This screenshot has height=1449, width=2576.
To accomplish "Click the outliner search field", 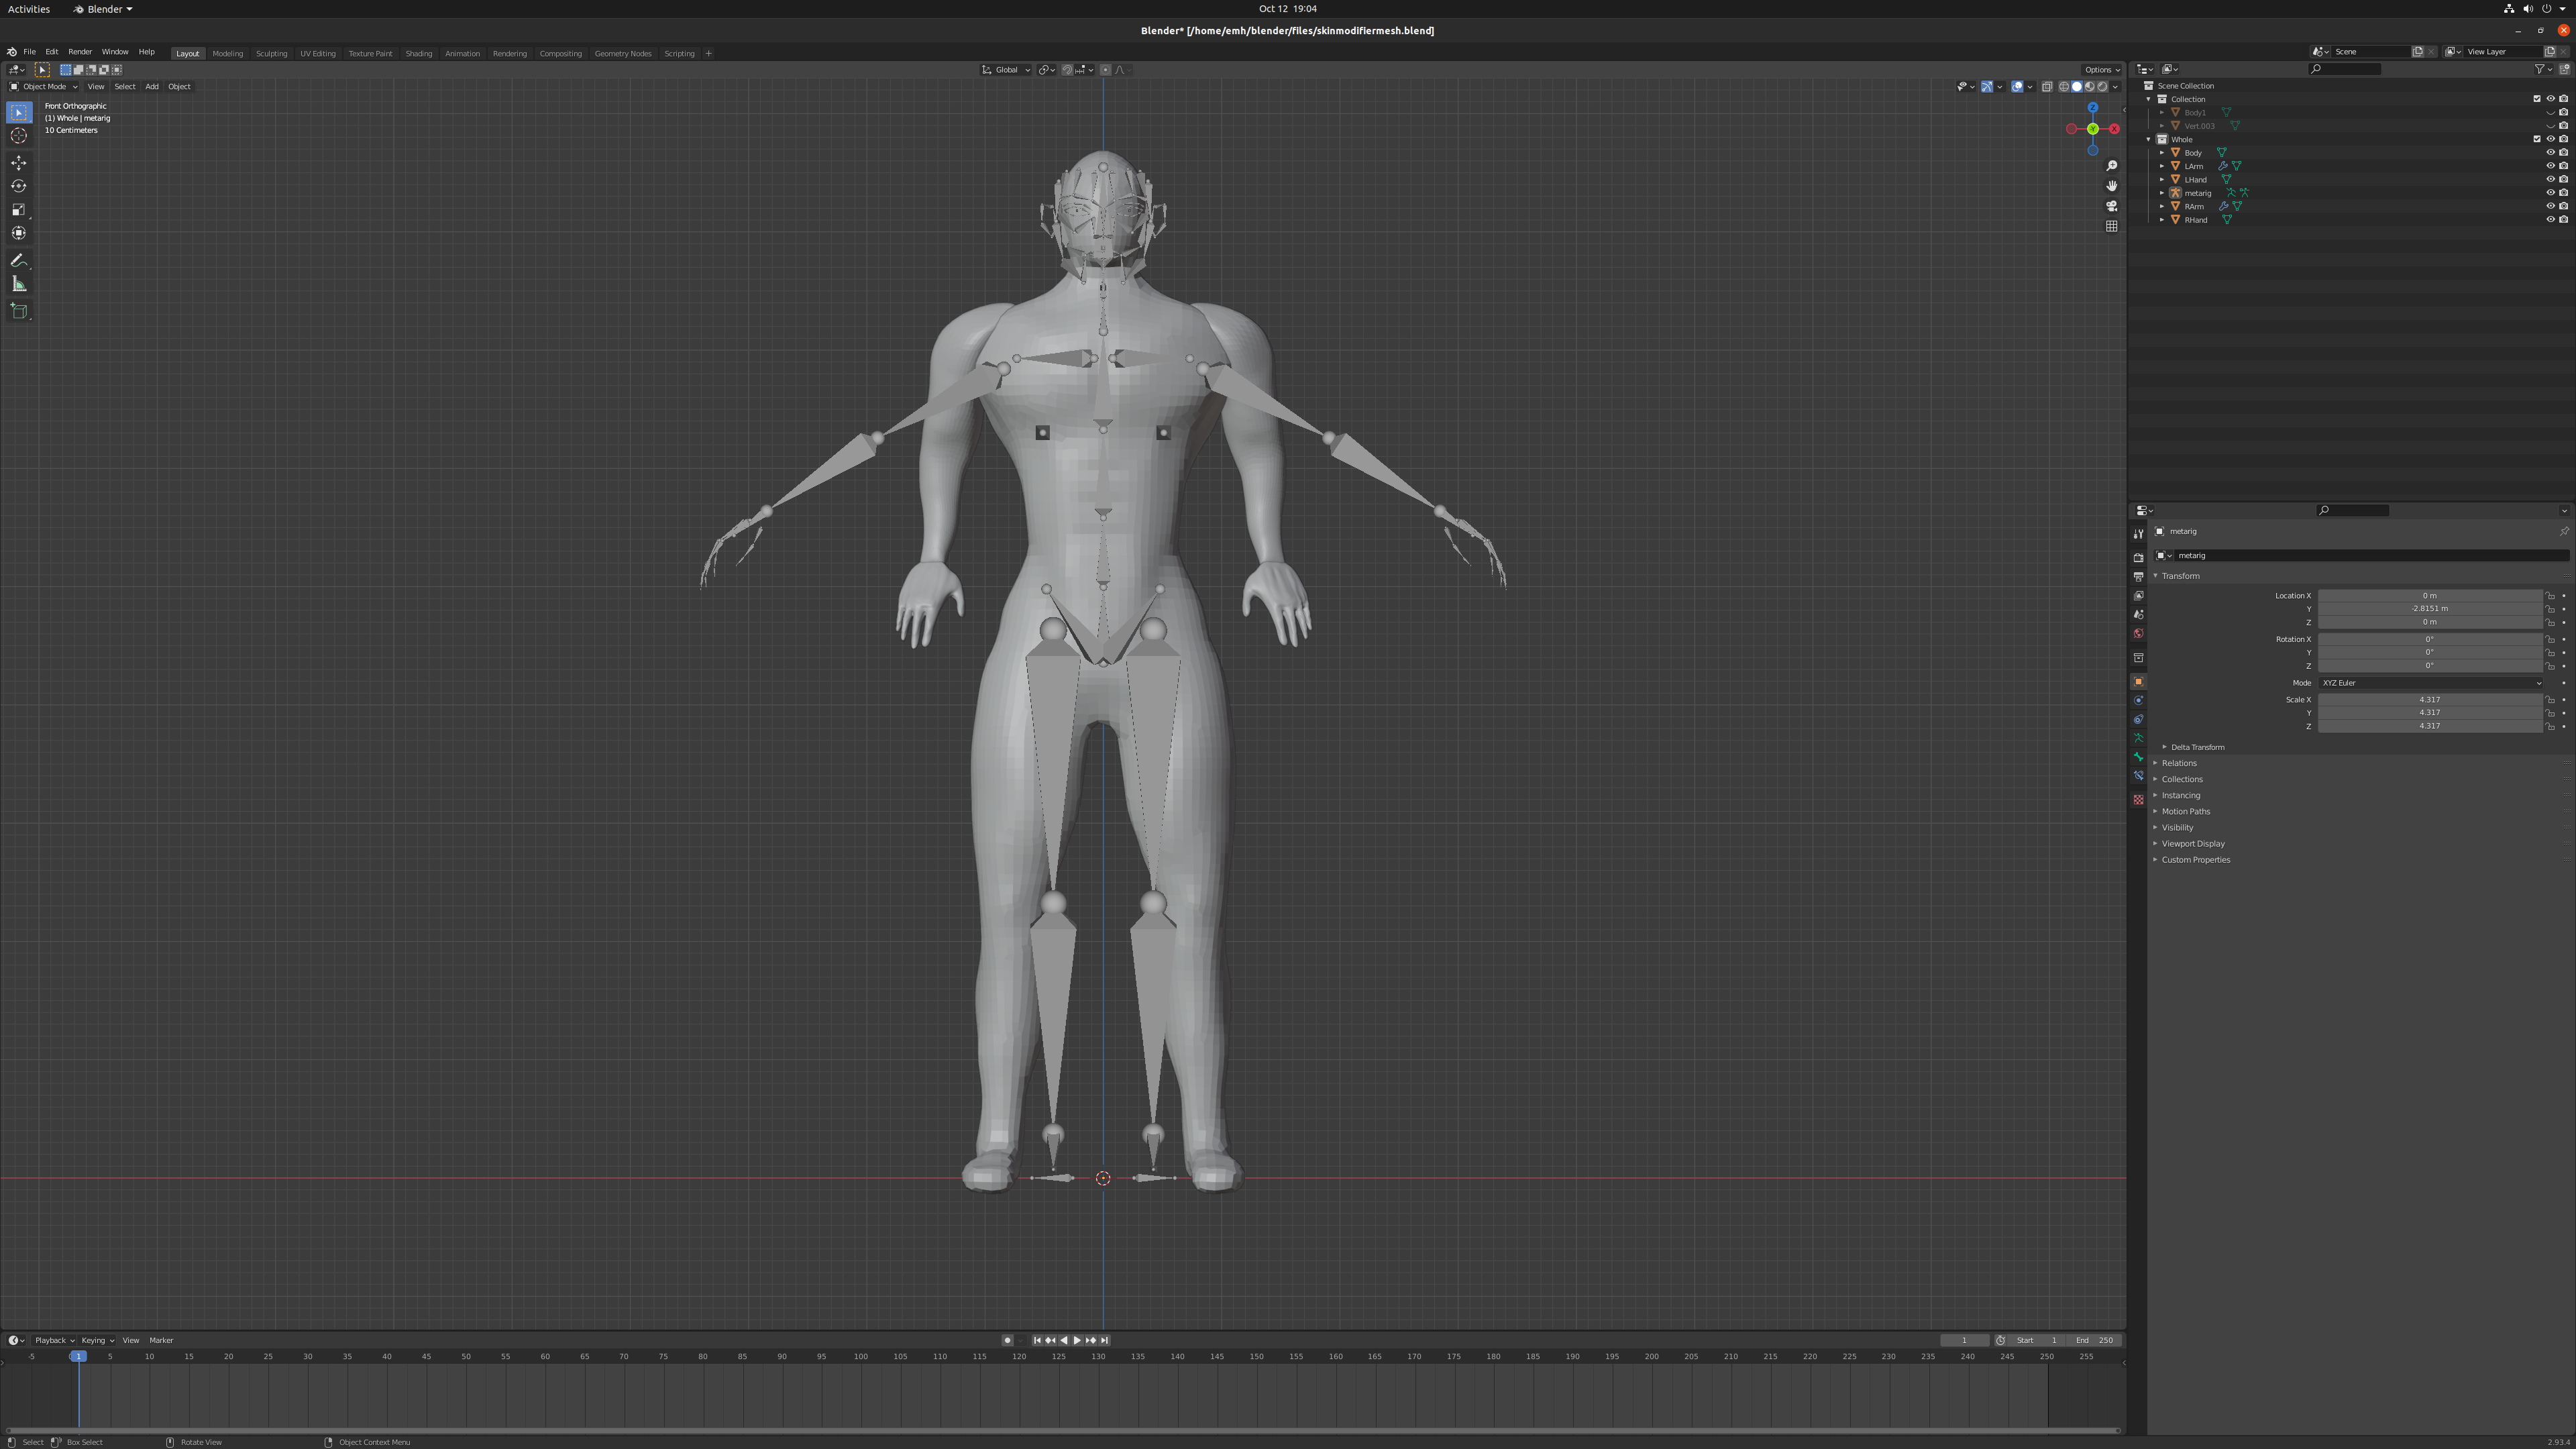I will pyautogui.click(x=2345, y=69).
